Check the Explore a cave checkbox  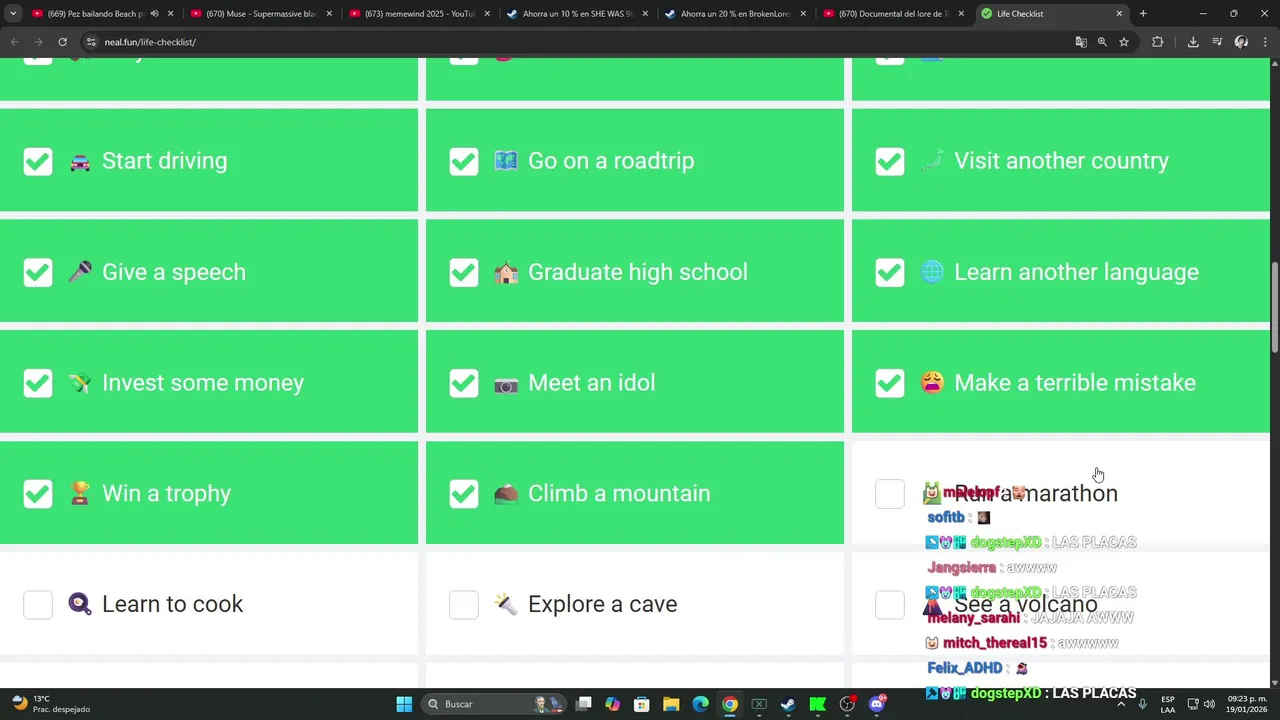coord(464,604)
